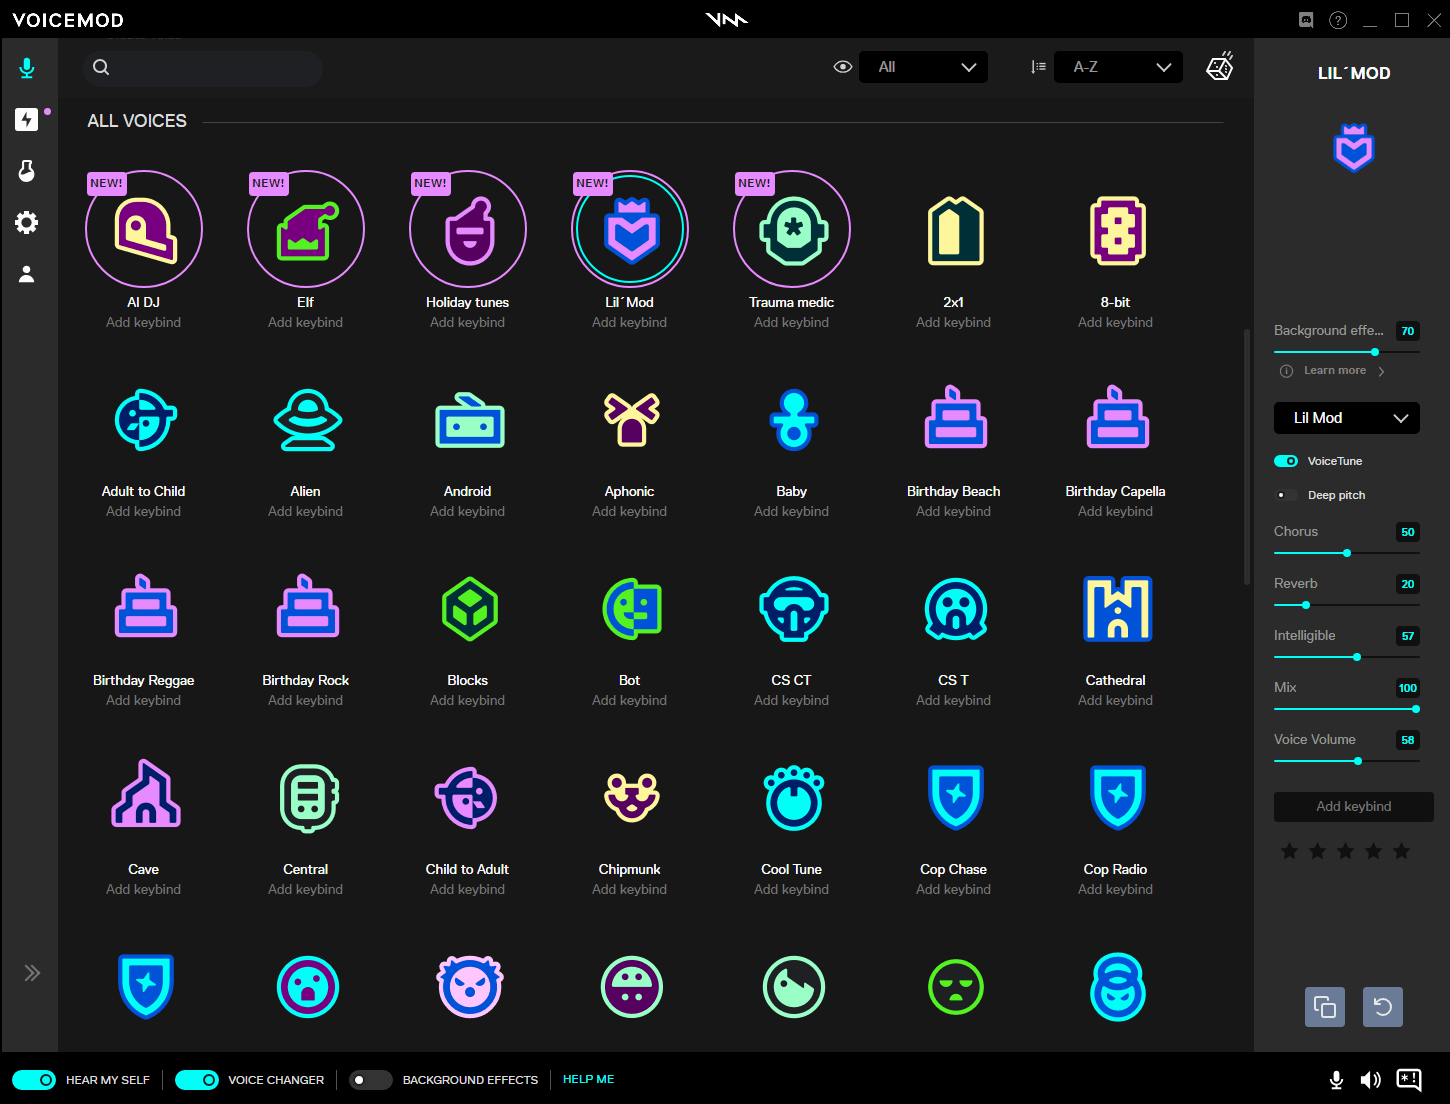1450x1104 pixels.
Task: Toggle favorites visibility with the eye icon
Action: [x=842, y=66]
